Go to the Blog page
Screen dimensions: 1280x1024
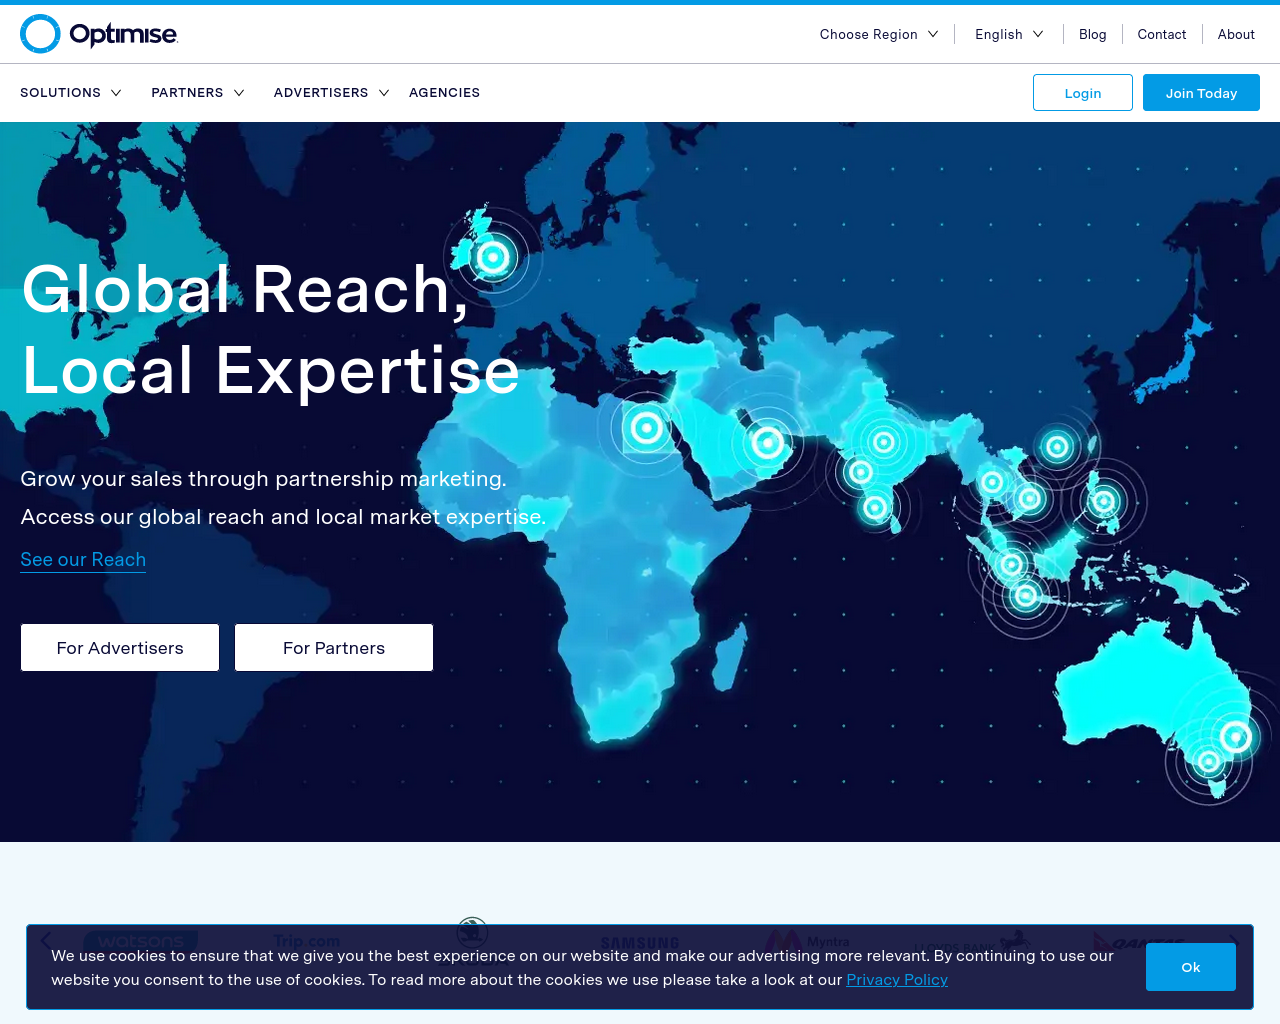pos(1092,34)
